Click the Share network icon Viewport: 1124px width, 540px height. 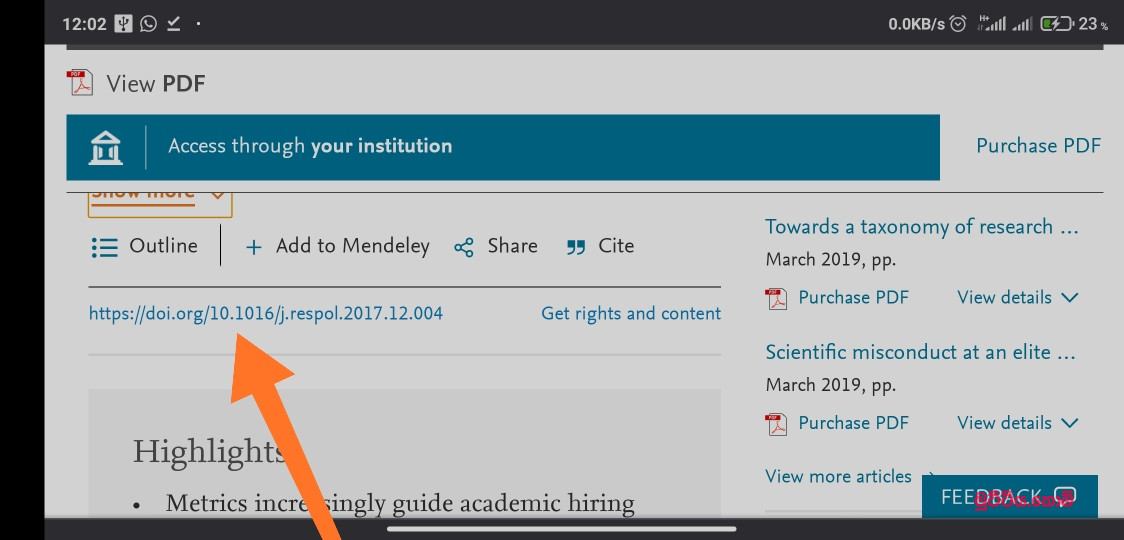pos(465,248)
